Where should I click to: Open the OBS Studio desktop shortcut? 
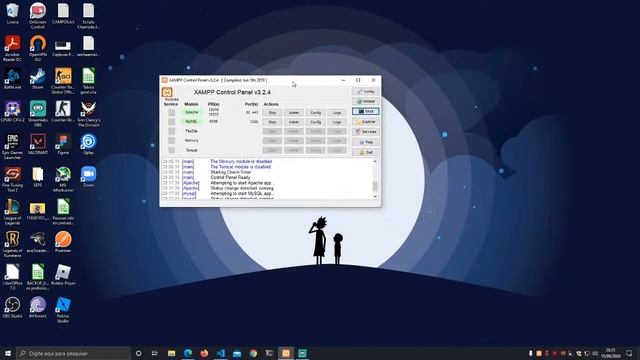point(12,308)
